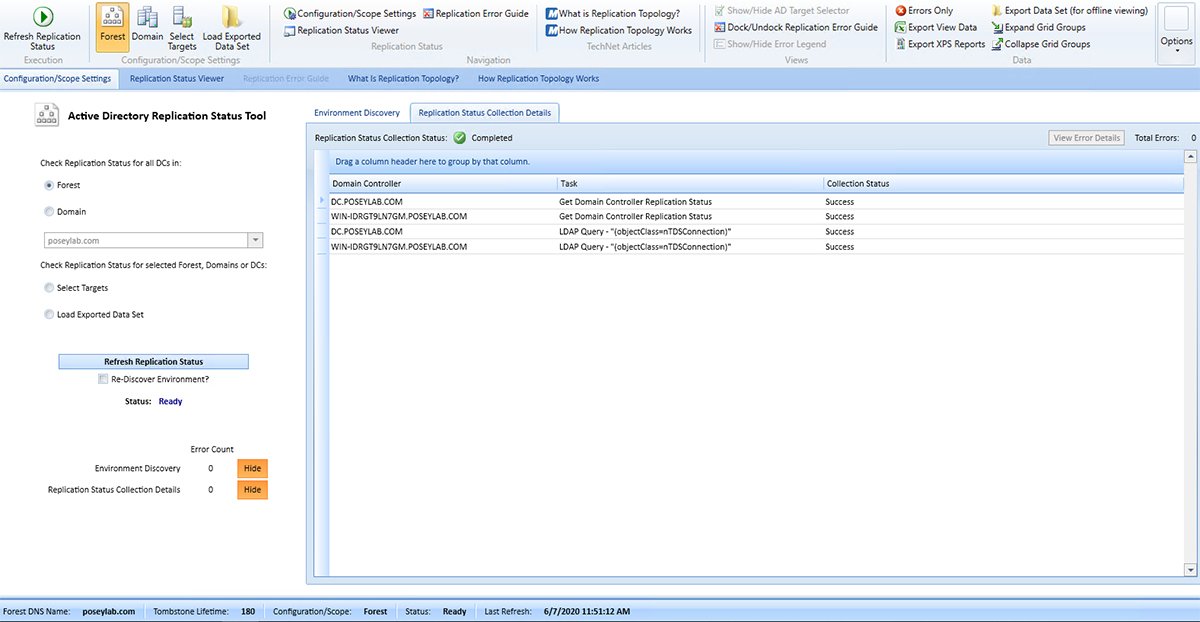Expand the DC.POSEYLAB.COM first row indicator
The image size is (1200, 622).
coord(322,202)
